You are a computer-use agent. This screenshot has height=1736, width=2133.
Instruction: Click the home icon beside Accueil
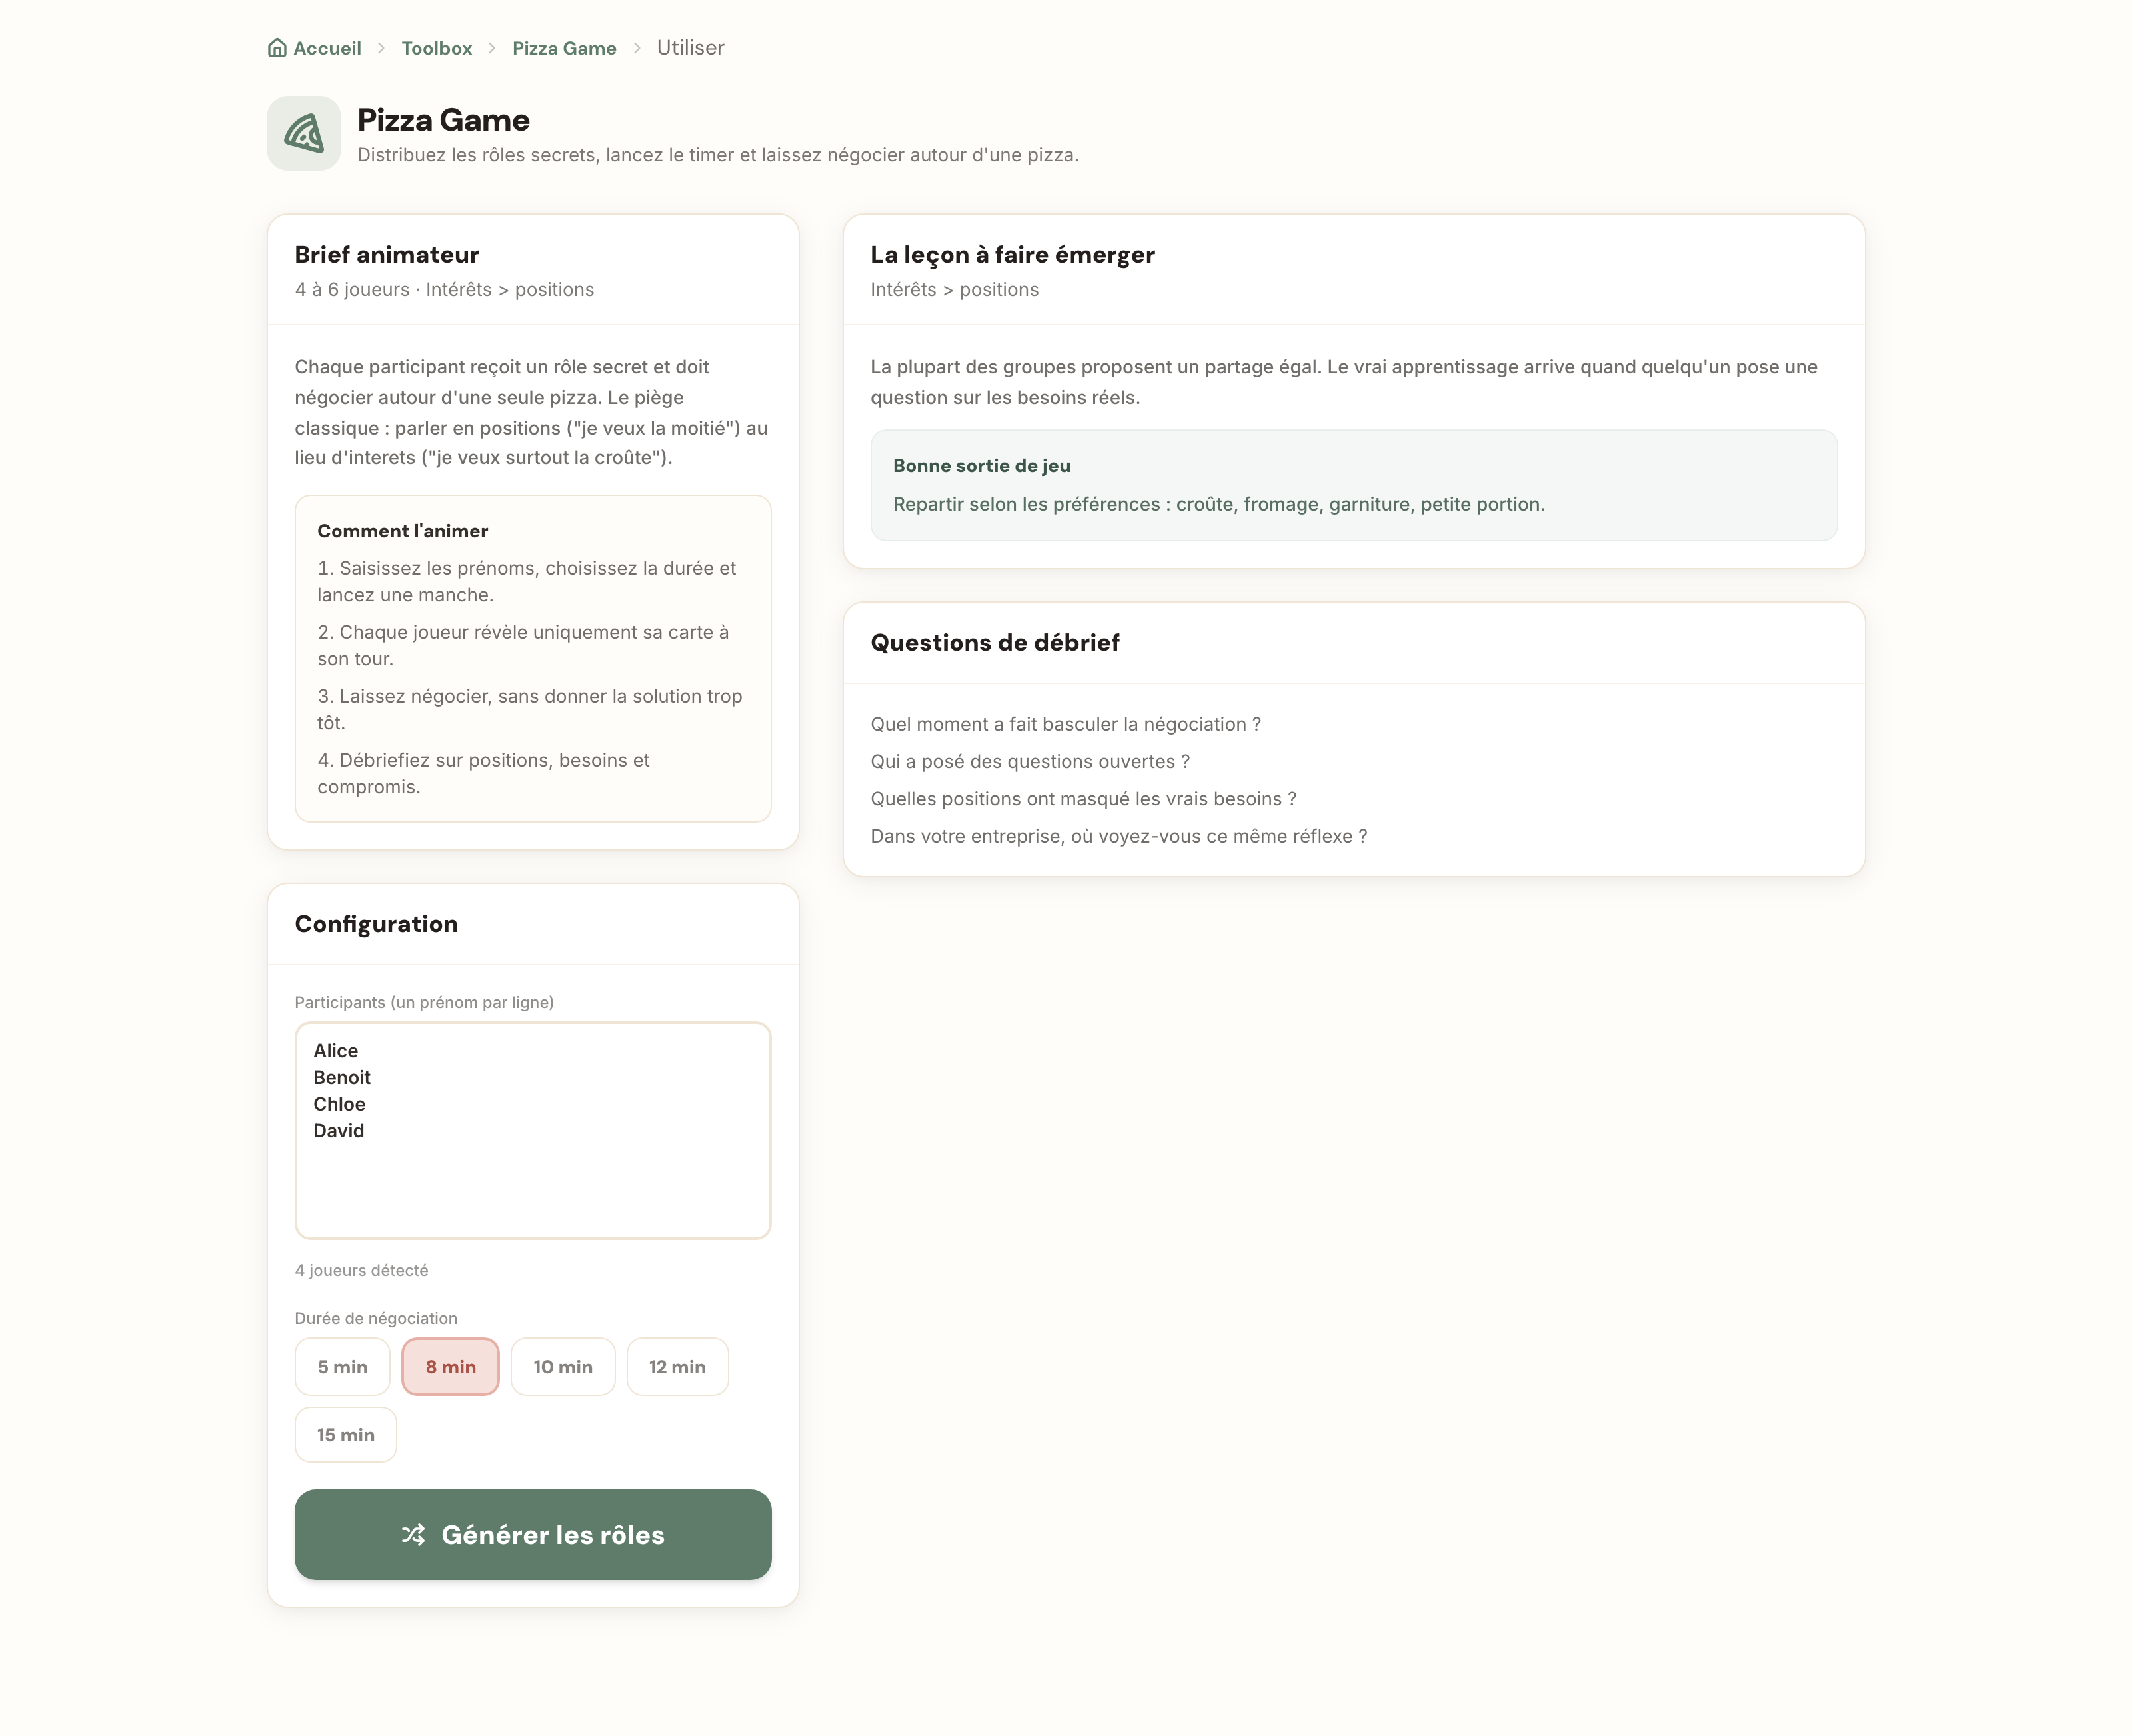point(277,48)
